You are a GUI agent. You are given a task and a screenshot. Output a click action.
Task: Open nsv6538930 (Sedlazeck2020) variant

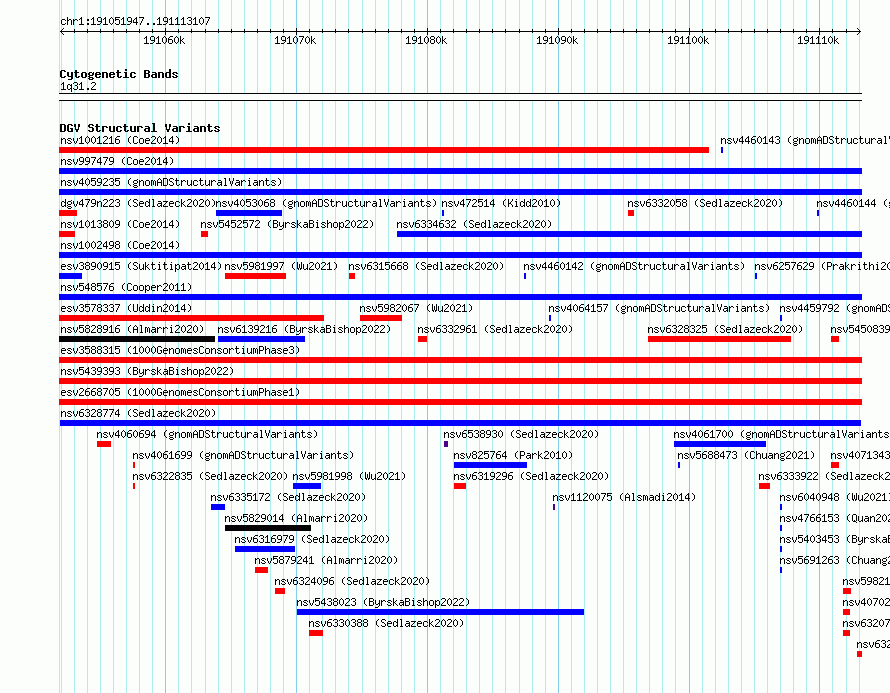tap(521, 434)
